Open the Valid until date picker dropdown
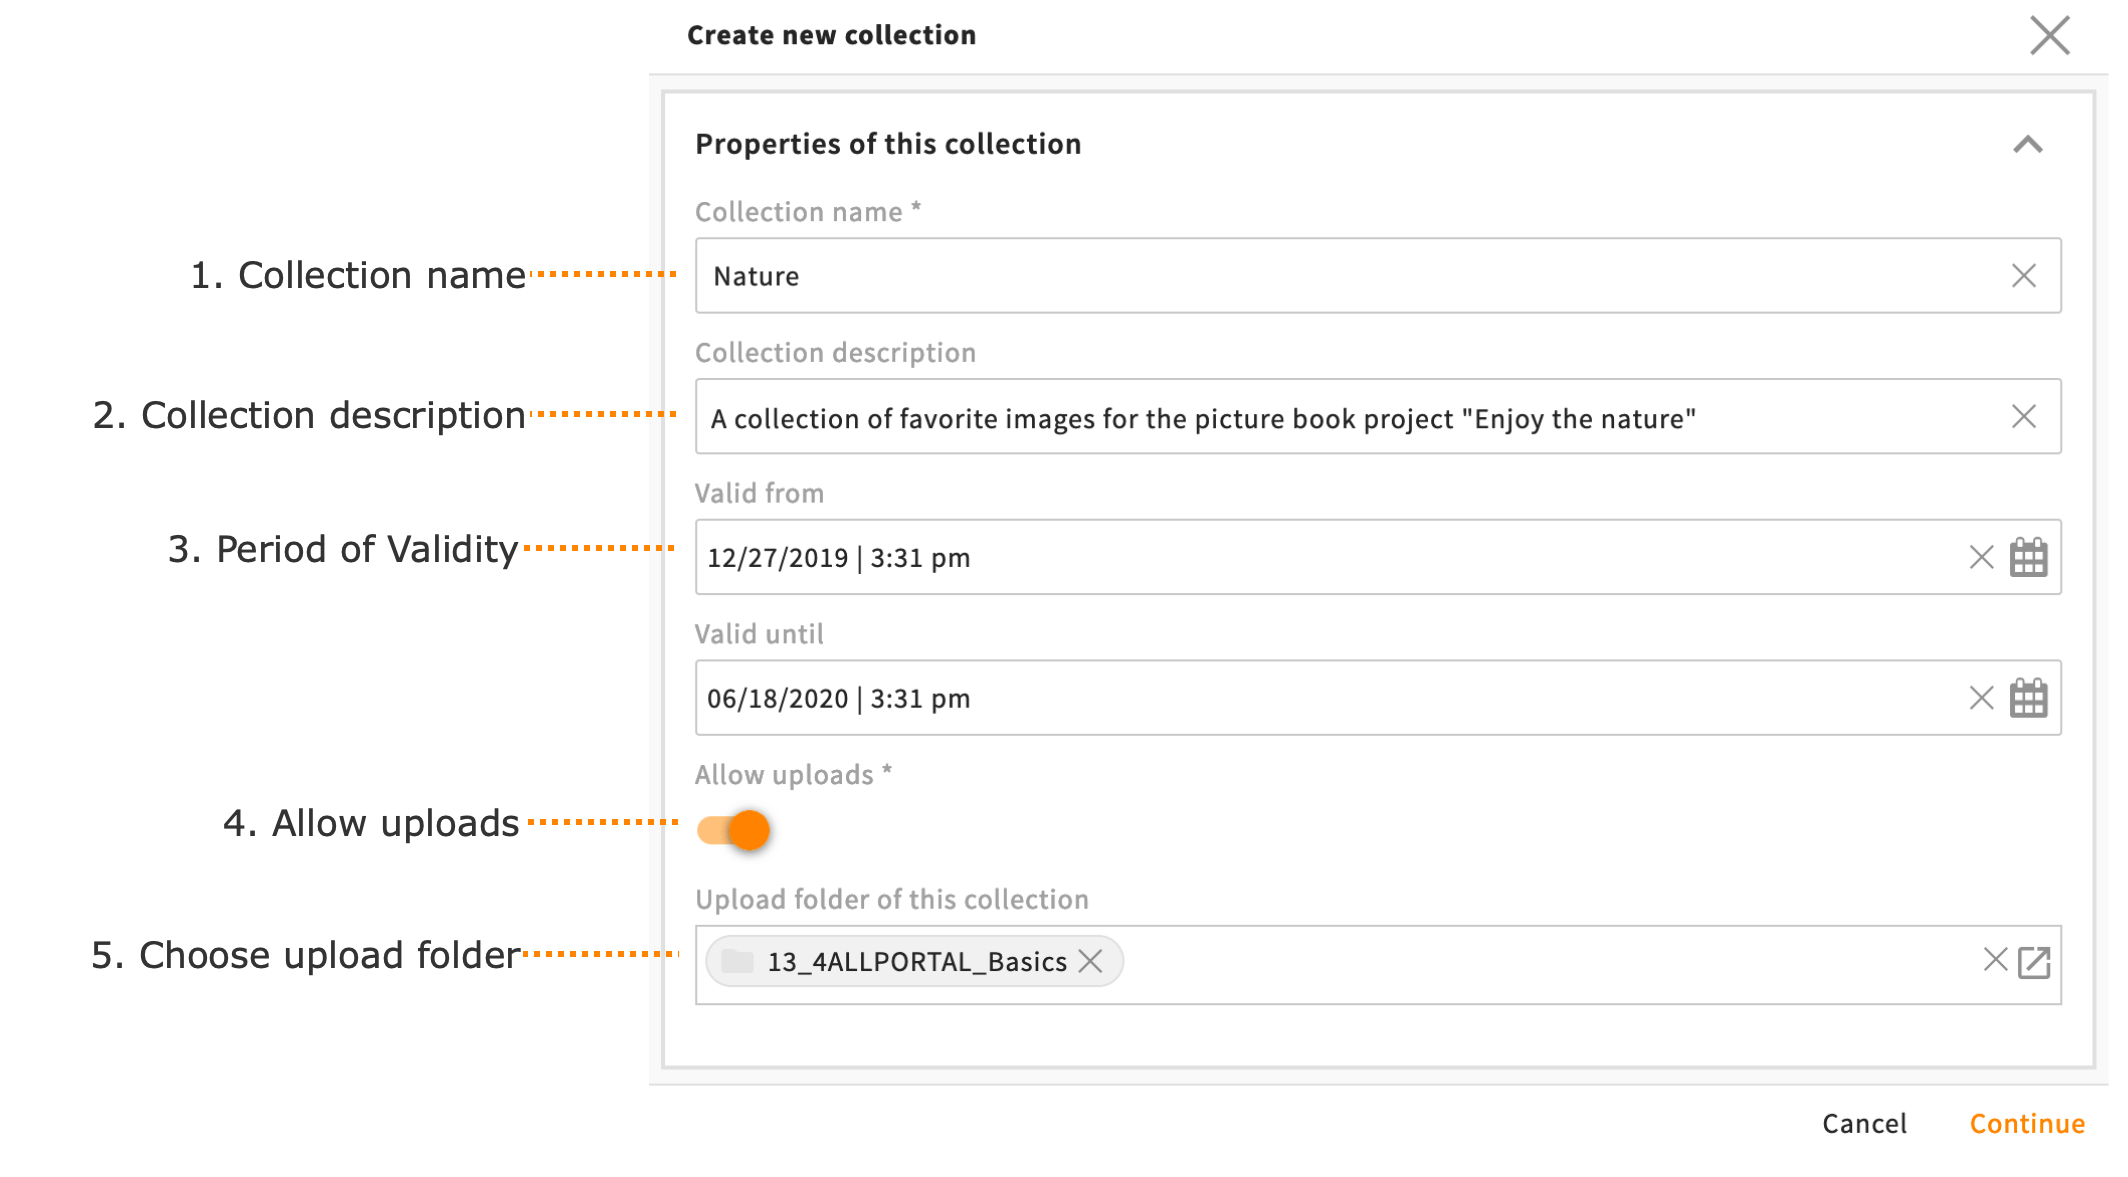Viewport: 2128px width, 1177px height. 2029,697
